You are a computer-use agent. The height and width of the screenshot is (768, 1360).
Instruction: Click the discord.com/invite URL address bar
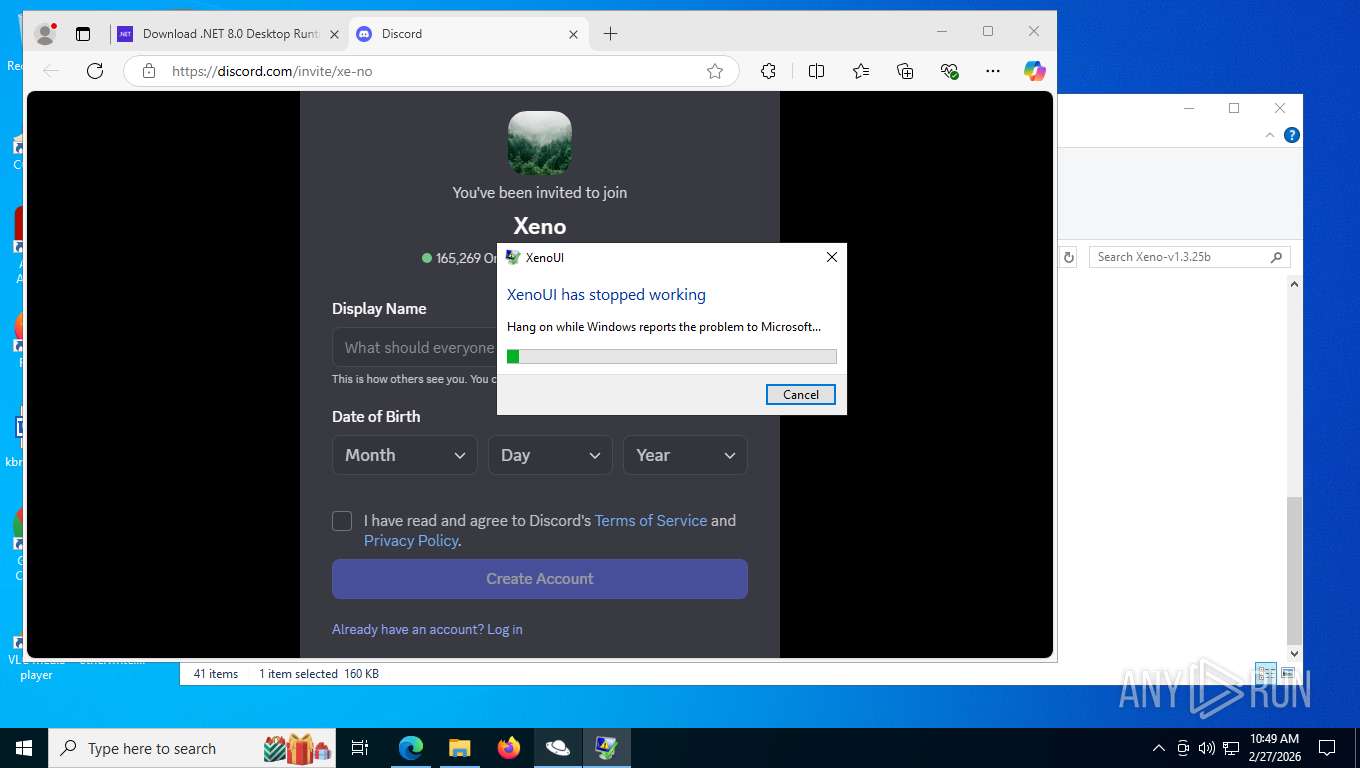pos(430,71)
